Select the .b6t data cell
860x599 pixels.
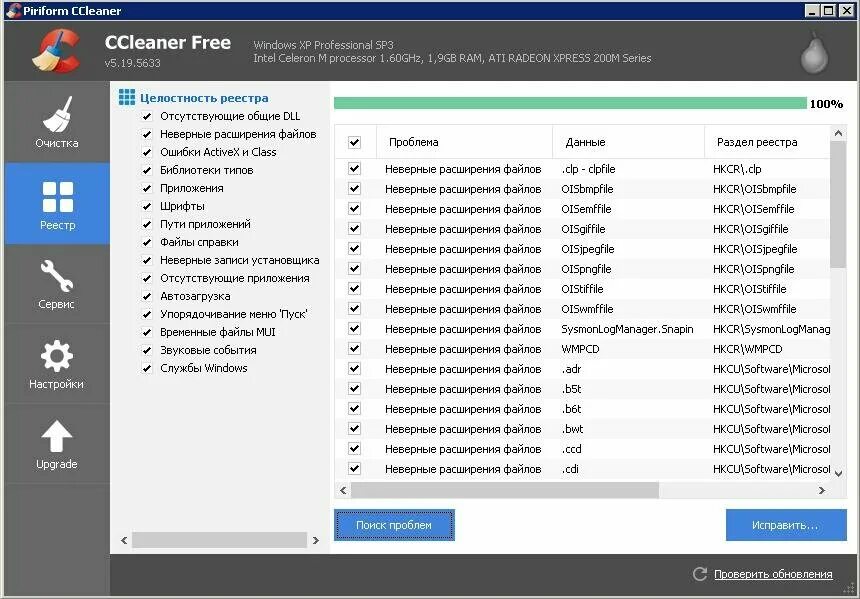[x=571, y=409]
